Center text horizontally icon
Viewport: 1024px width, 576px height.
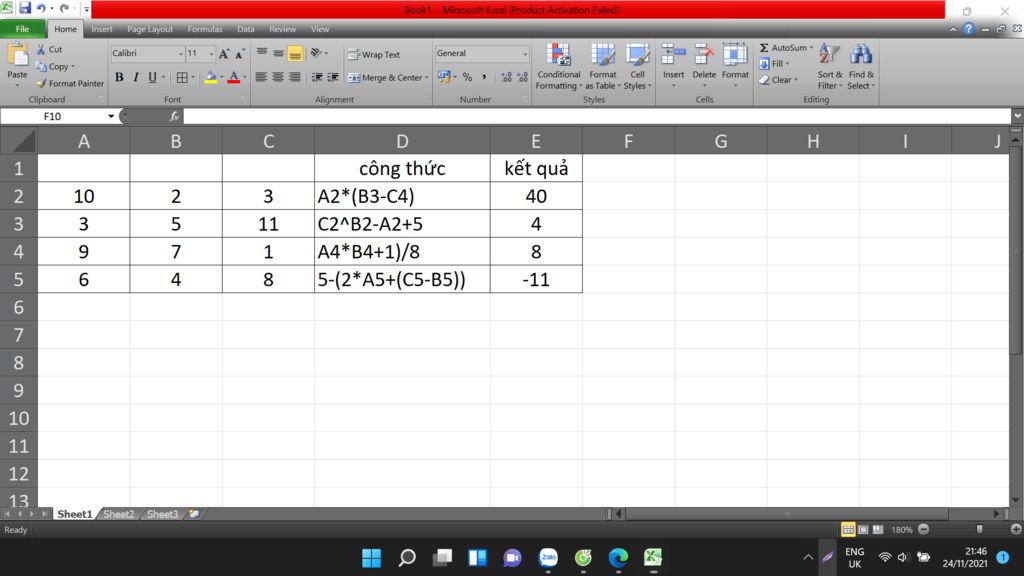[278, 77]
